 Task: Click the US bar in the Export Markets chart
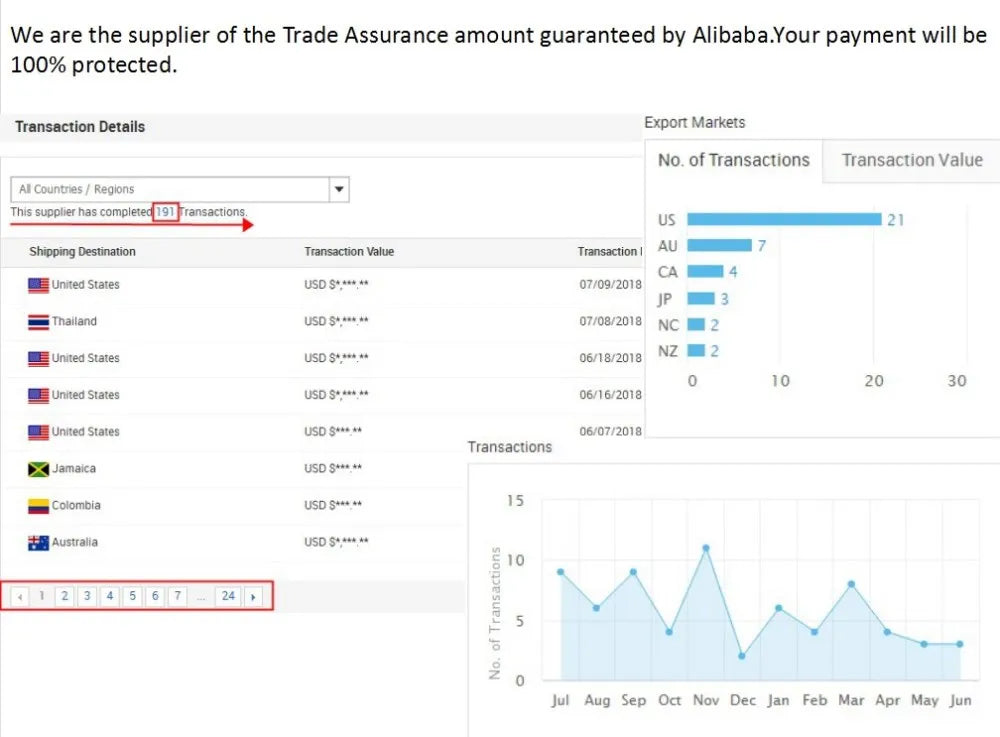coord(783,220)
